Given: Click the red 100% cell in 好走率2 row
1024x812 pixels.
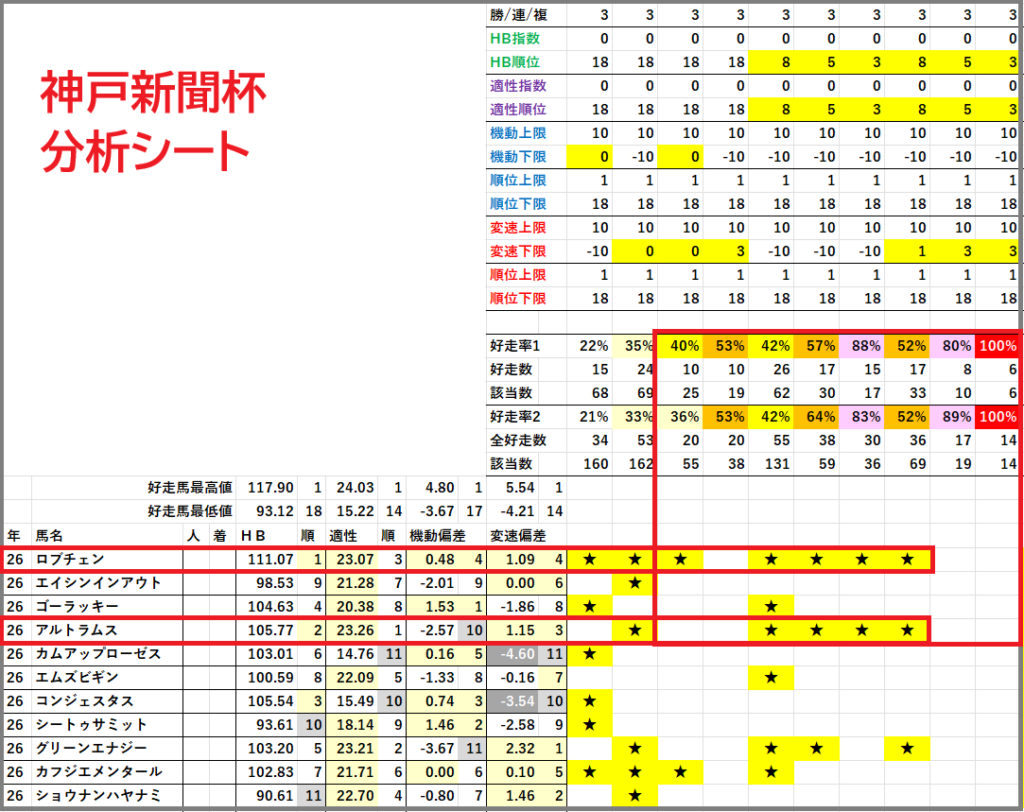Looking at the screenshot, I should [997, 417].
